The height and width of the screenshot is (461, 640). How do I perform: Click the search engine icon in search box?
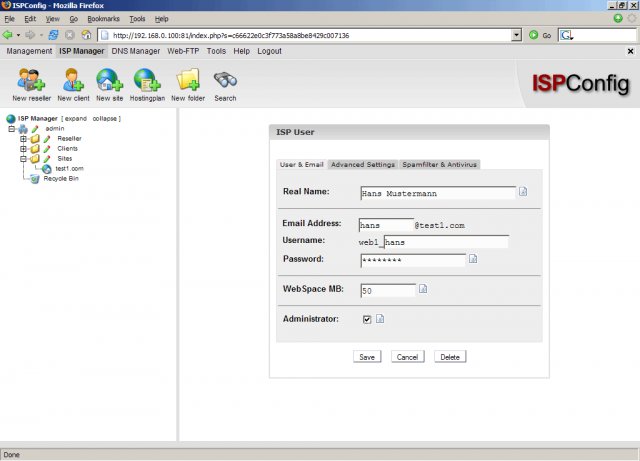(x=566, y=36)
